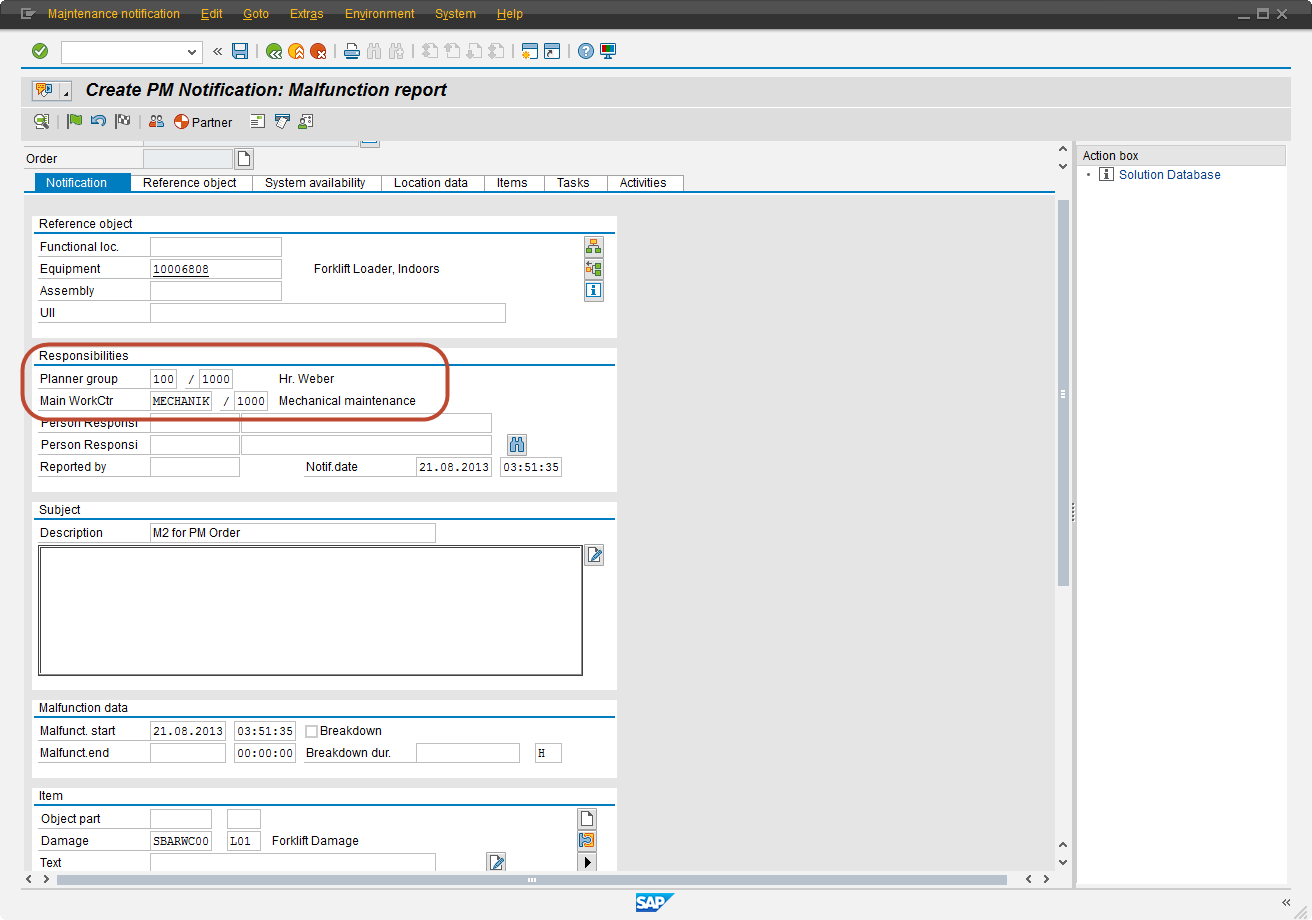Click the orange icon beside Forklift Damage
1312x920 pixels.
587,841
